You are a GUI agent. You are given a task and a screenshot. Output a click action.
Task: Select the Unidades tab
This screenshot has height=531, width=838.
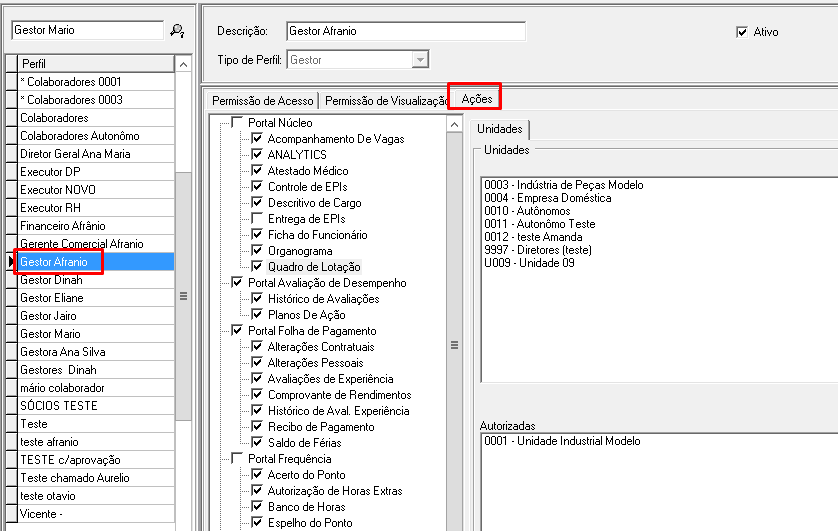coord(501,129)
